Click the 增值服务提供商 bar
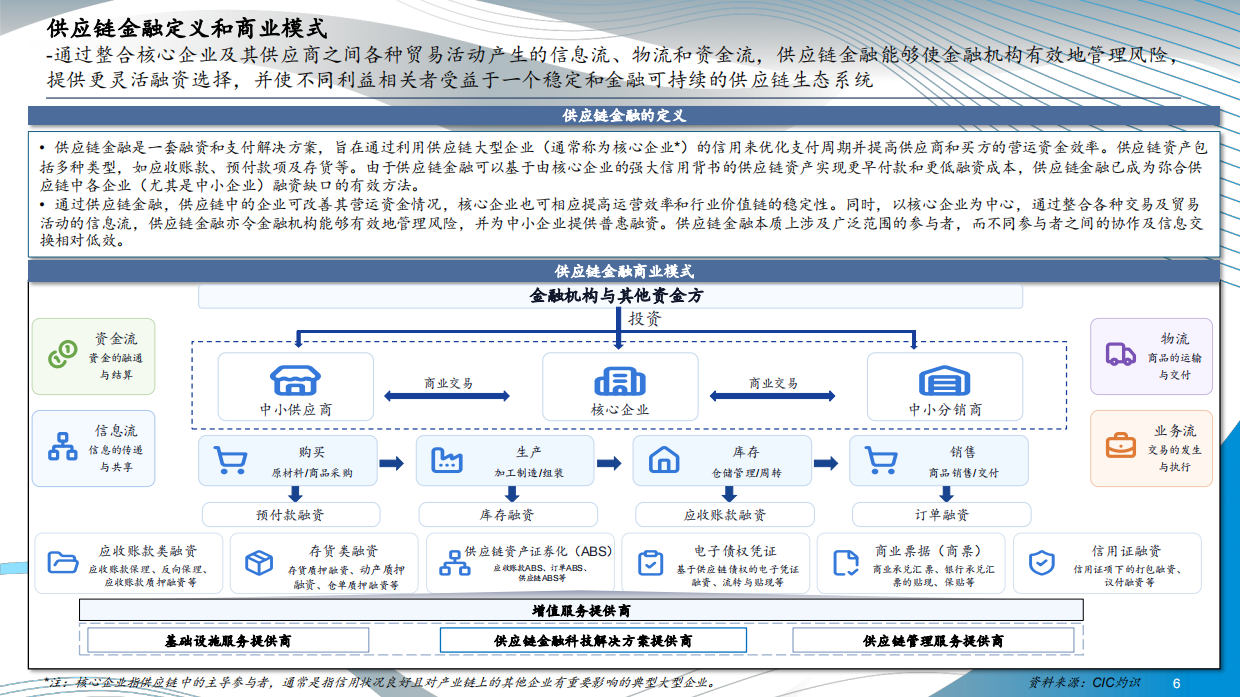 (581, 611)
